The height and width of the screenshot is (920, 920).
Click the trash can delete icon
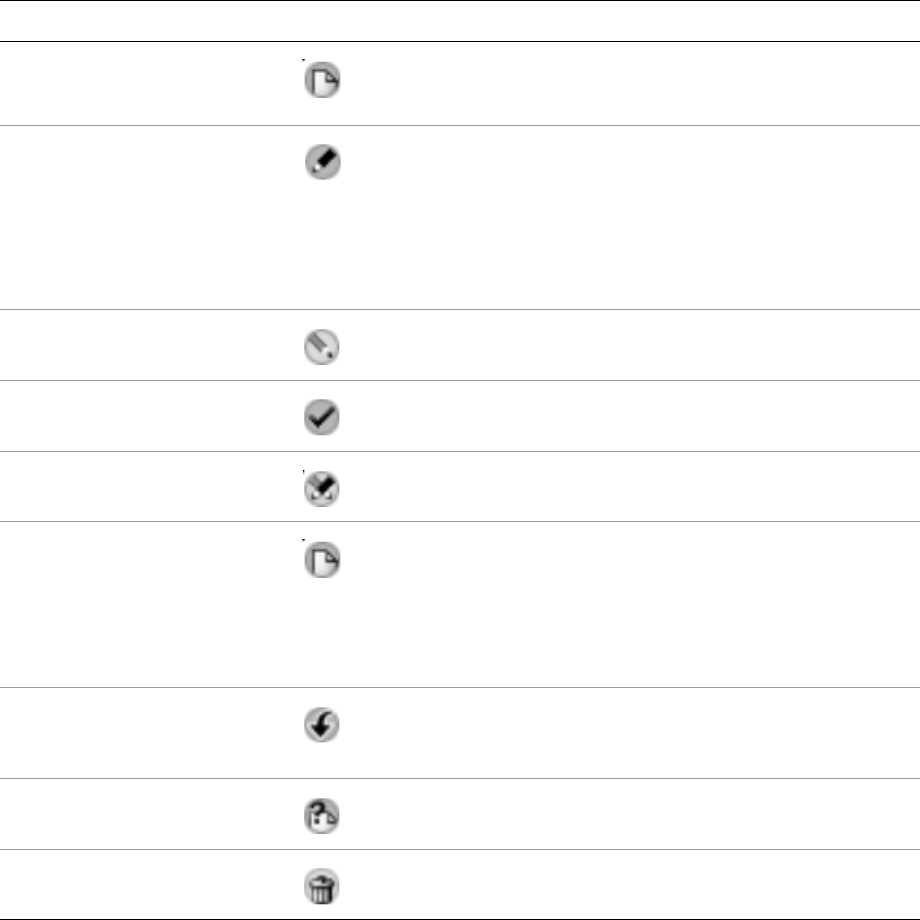click(322, 887)
